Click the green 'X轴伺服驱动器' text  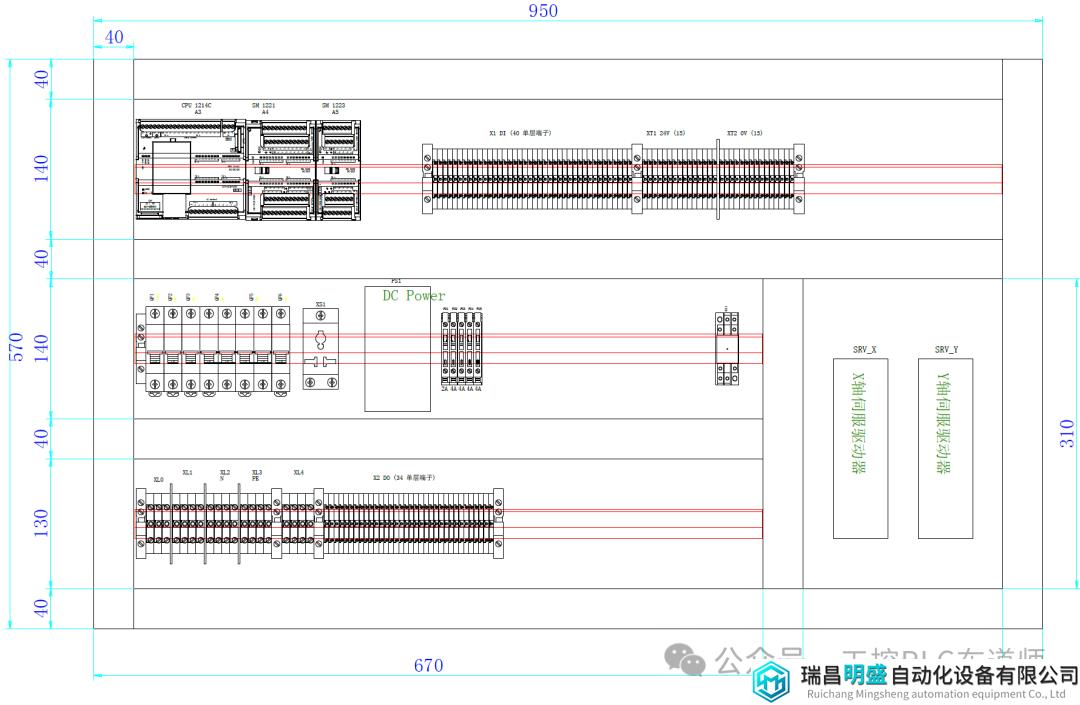858,423
